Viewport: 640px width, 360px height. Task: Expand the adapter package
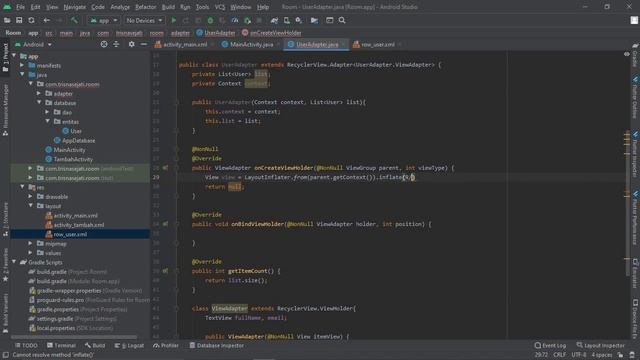point(39,93)
